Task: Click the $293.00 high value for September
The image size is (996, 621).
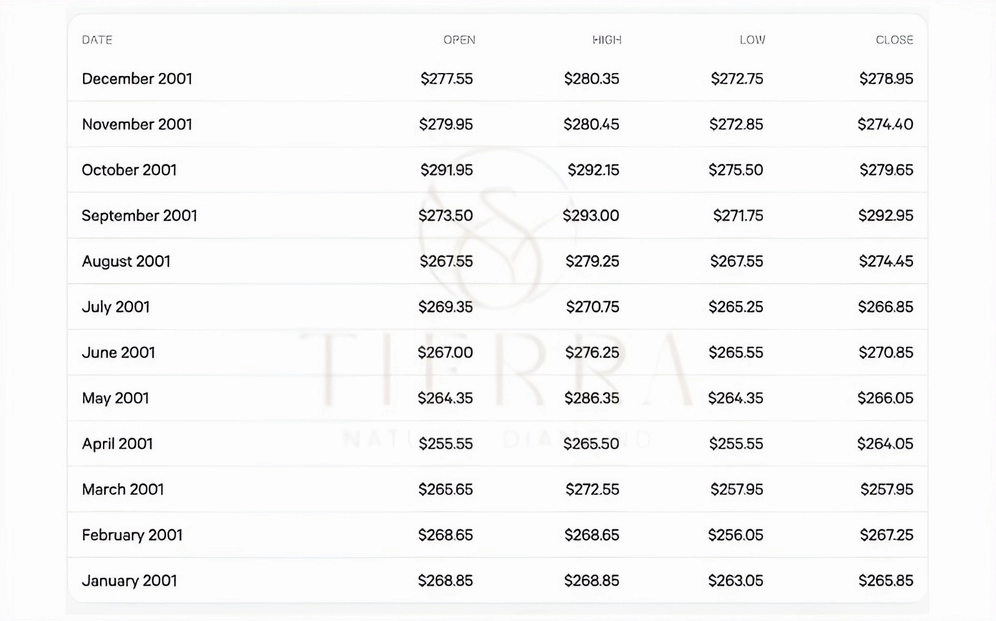Action: (591, 216)
